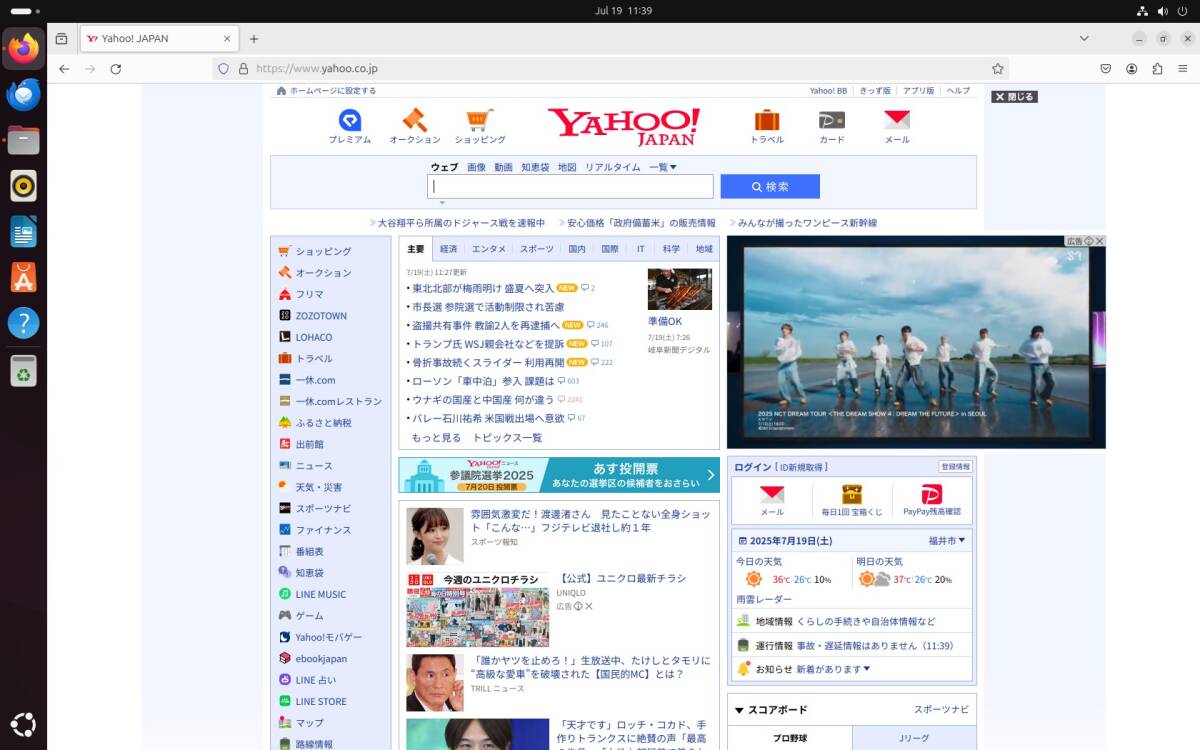Open the 毎日1回 宝箱くじ treasure chest icon
1200x750 pixels.
click(852, 500)
